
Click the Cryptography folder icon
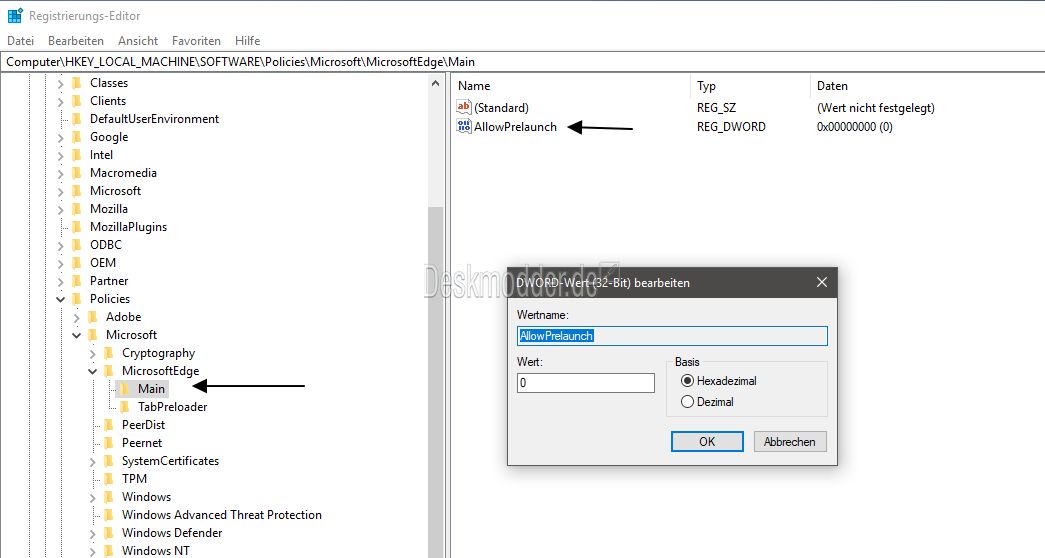[109, 353]
